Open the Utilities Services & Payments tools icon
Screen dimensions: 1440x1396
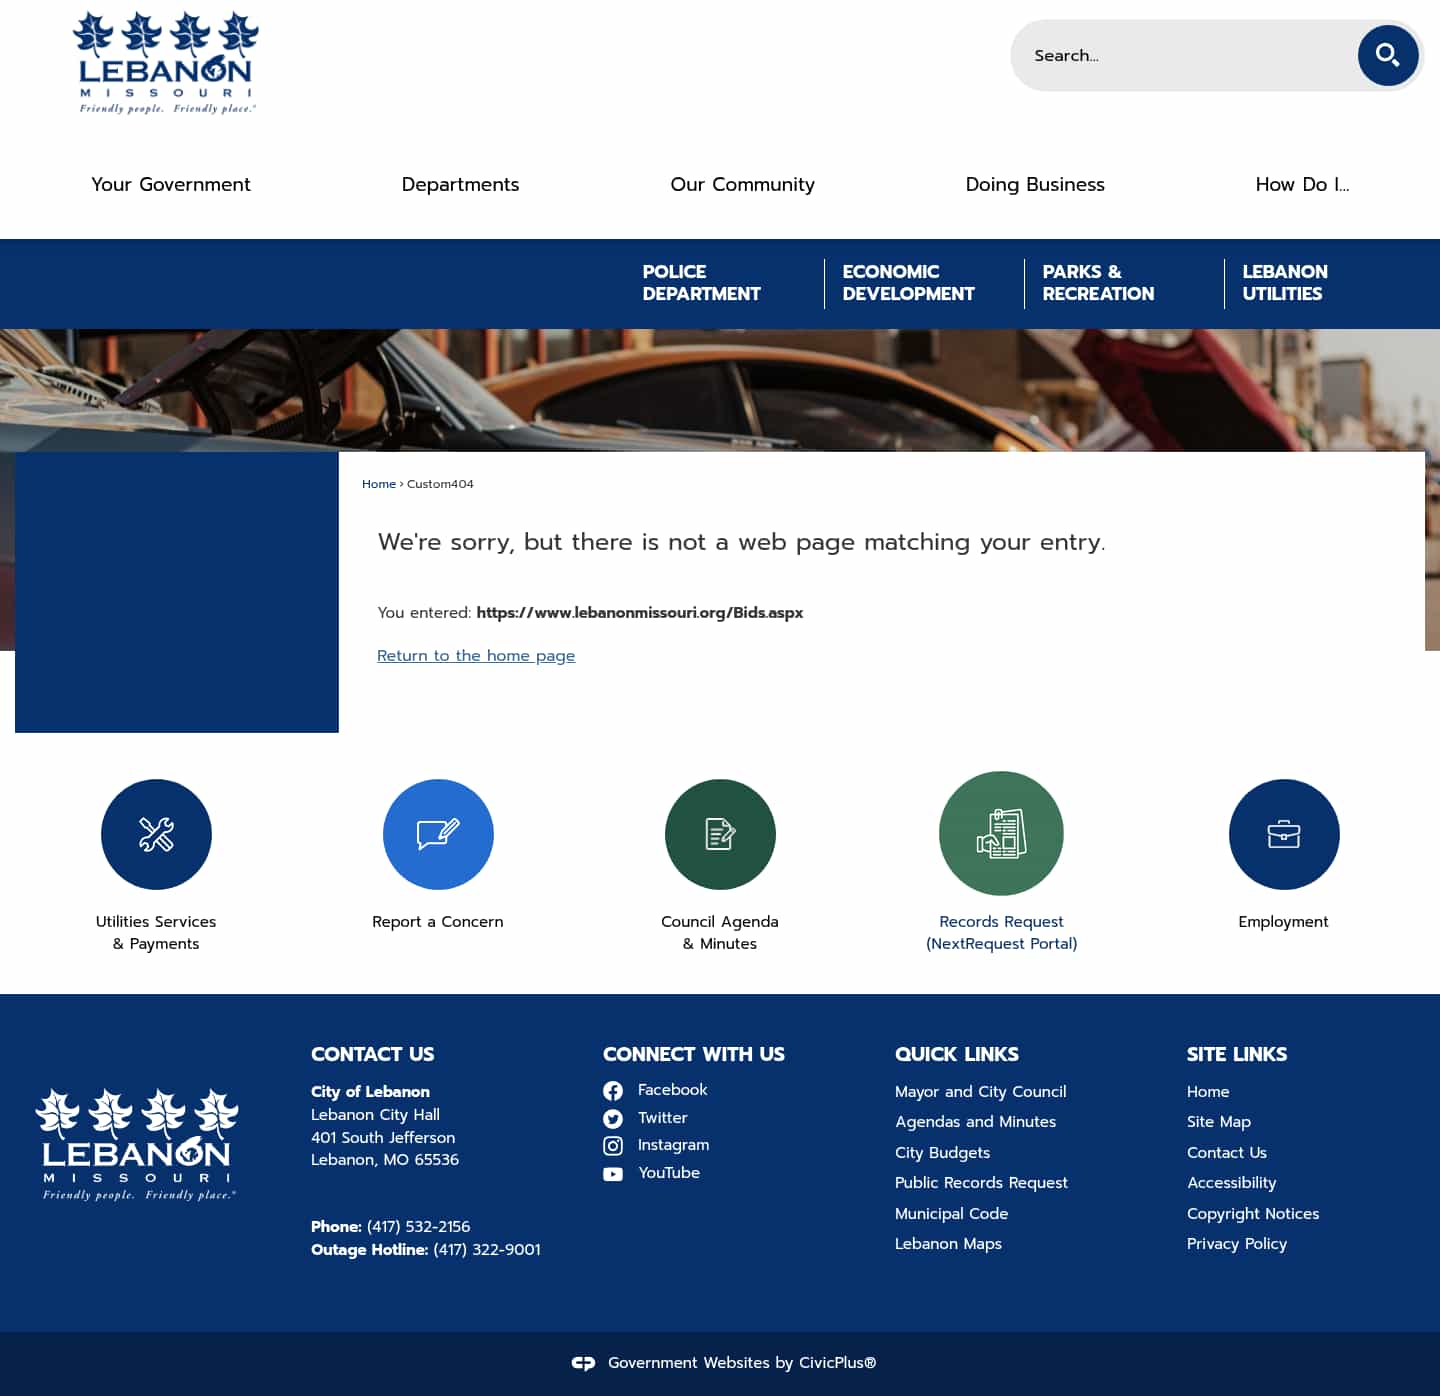pos(156,834)
